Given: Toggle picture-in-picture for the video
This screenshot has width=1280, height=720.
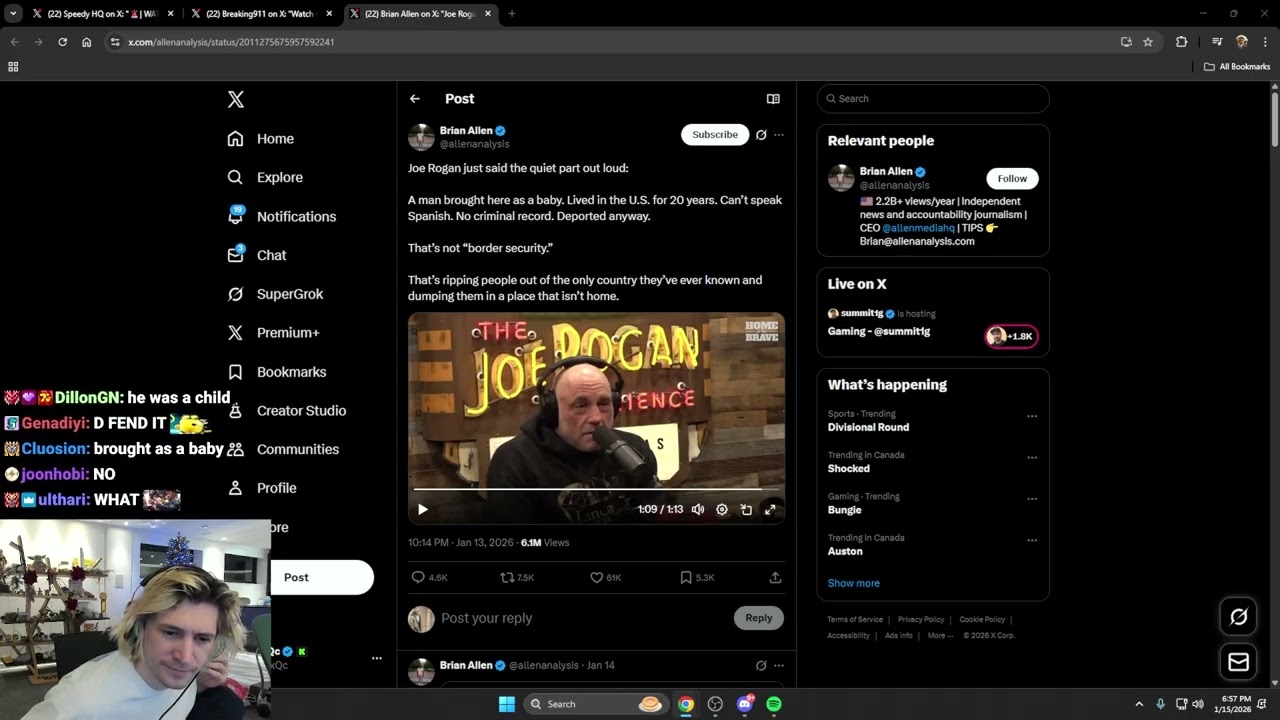Looking at the screenshot, I should [x=746, y=509].
